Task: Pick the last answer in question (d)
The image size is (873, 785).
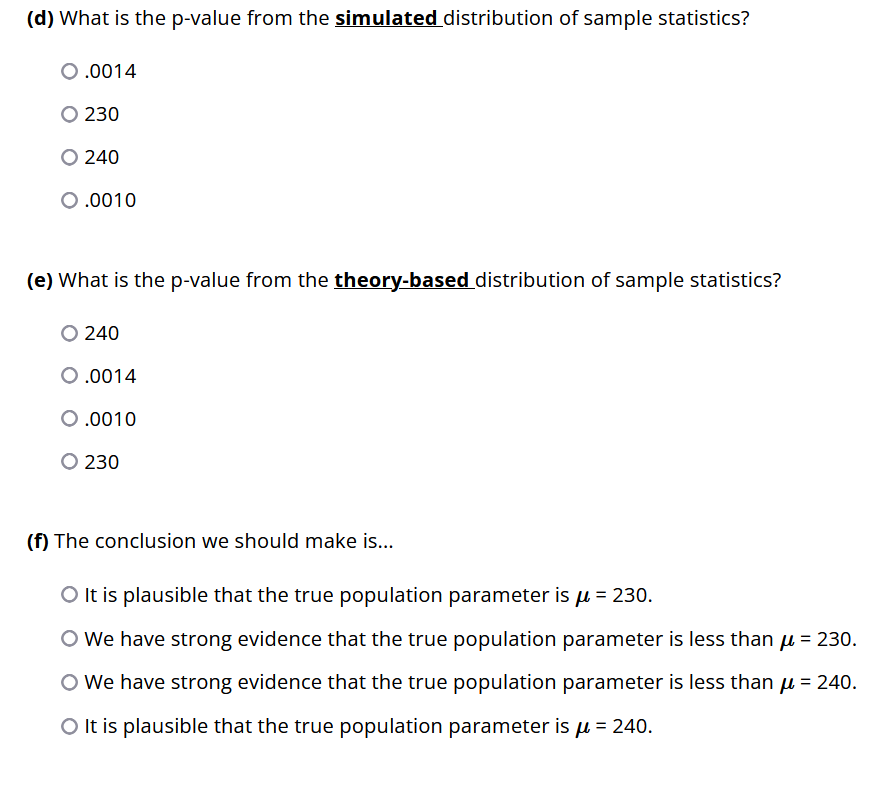Action: 68,199
